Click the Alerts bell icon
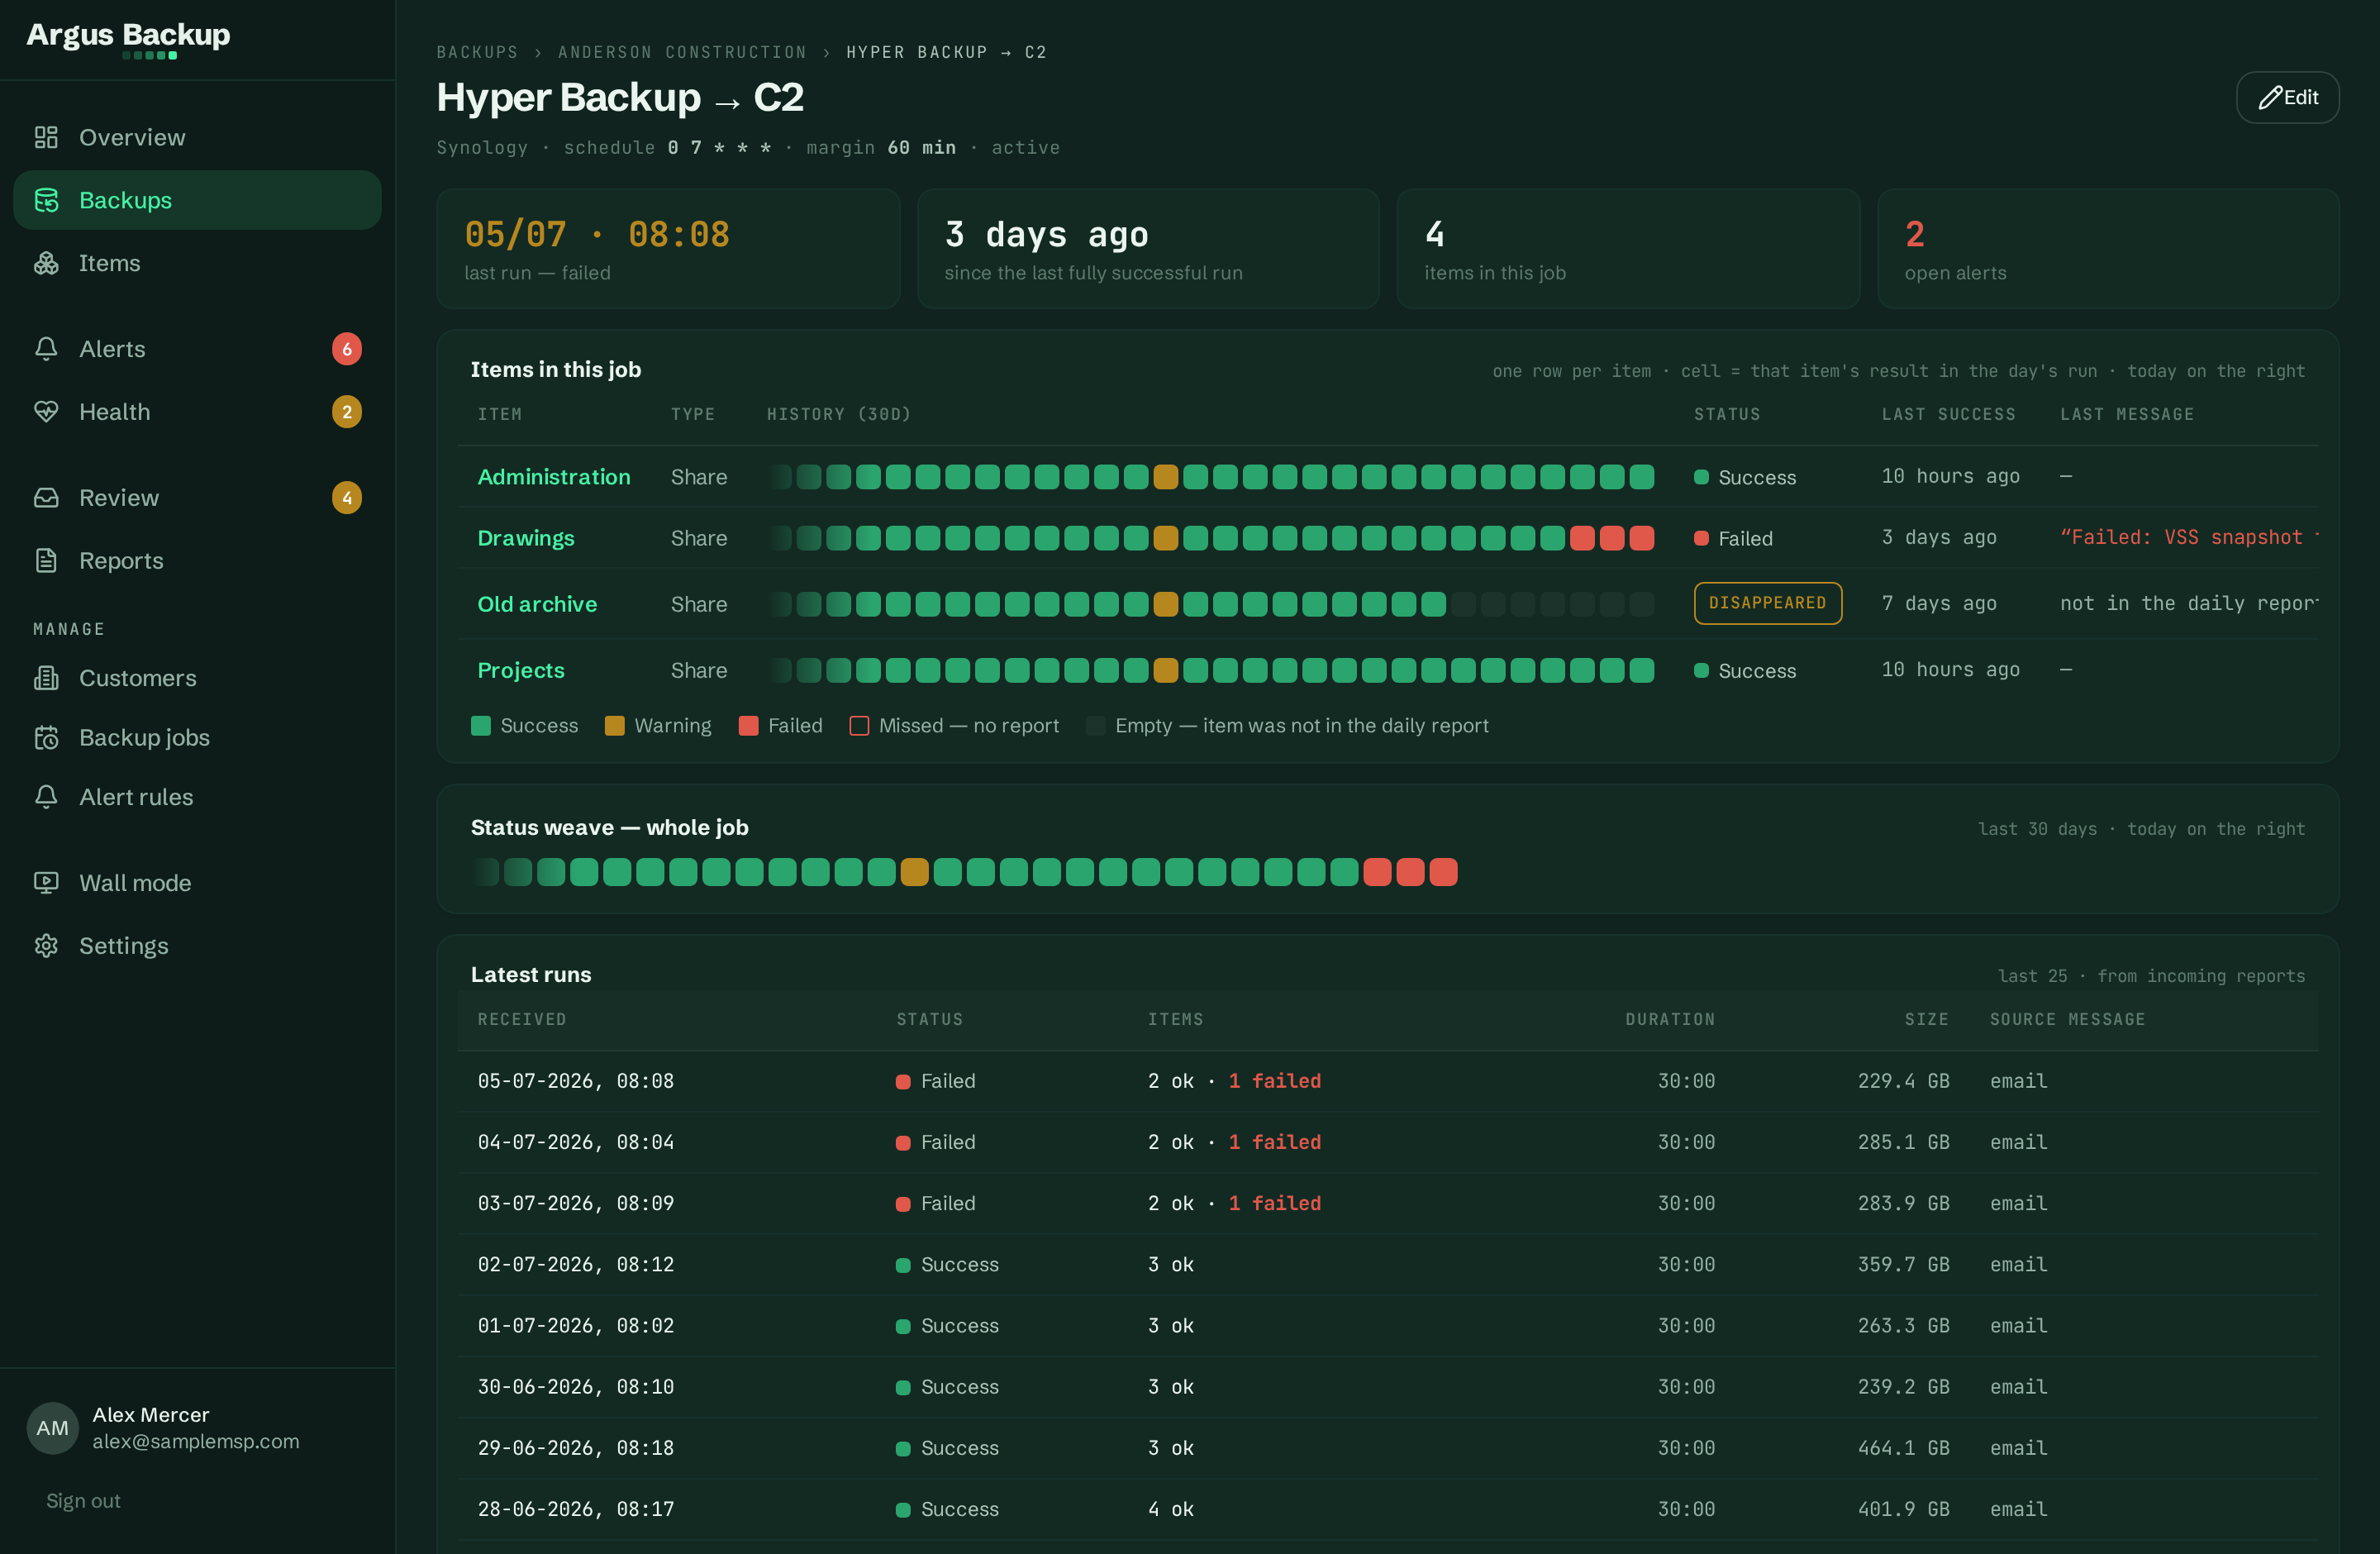This screenshot has height=1554, width=2380. point(46,349)
